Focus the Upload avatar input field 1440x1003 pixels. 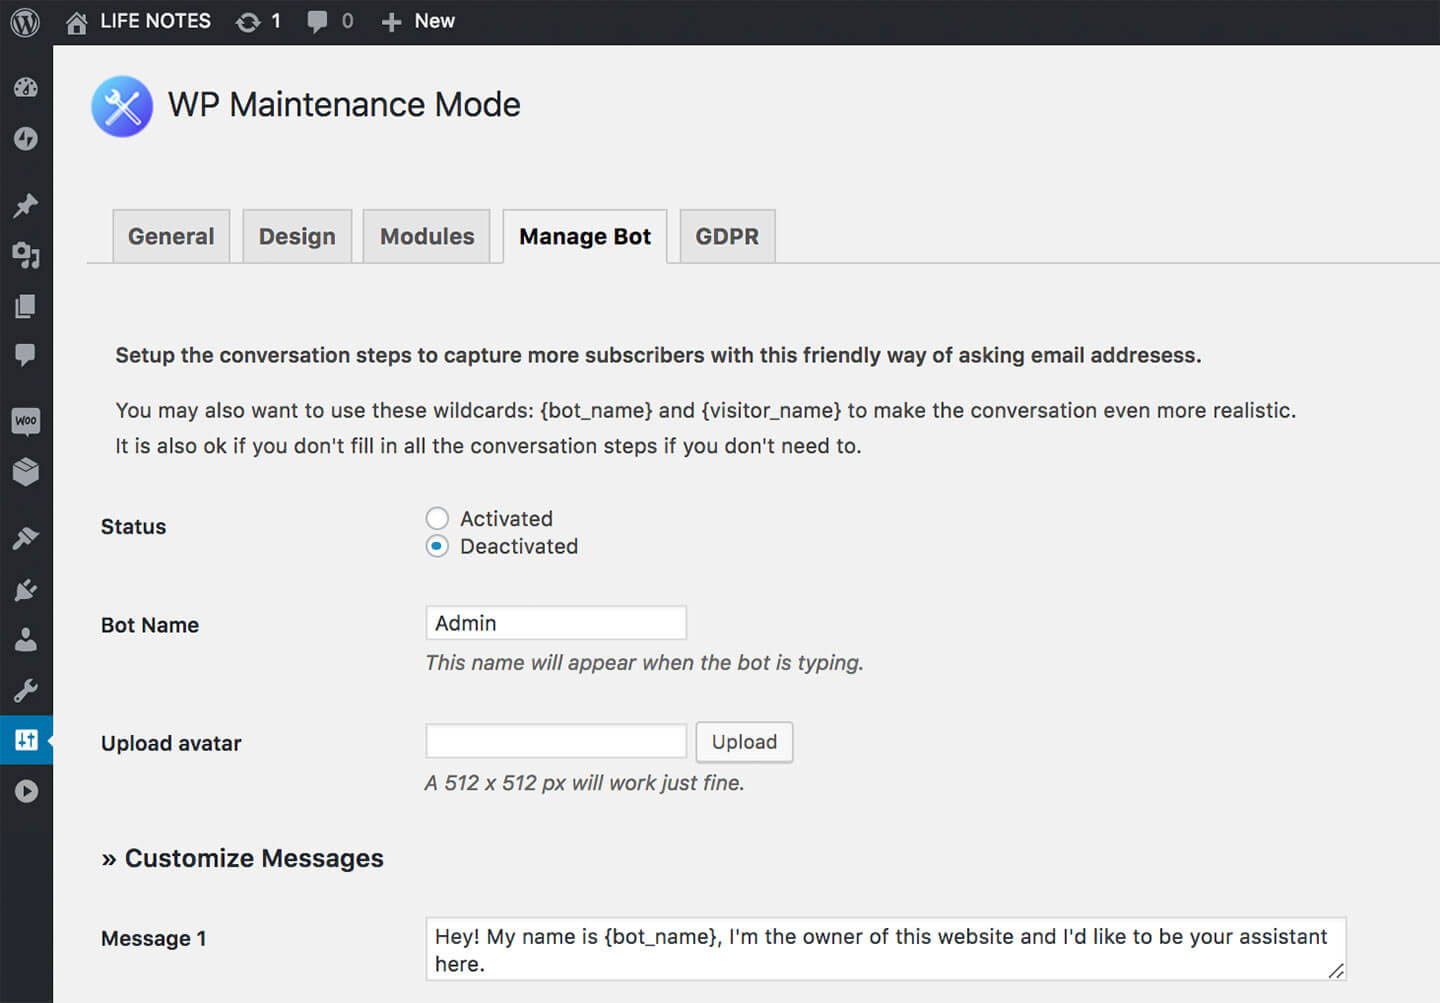[x=556, y=741]
